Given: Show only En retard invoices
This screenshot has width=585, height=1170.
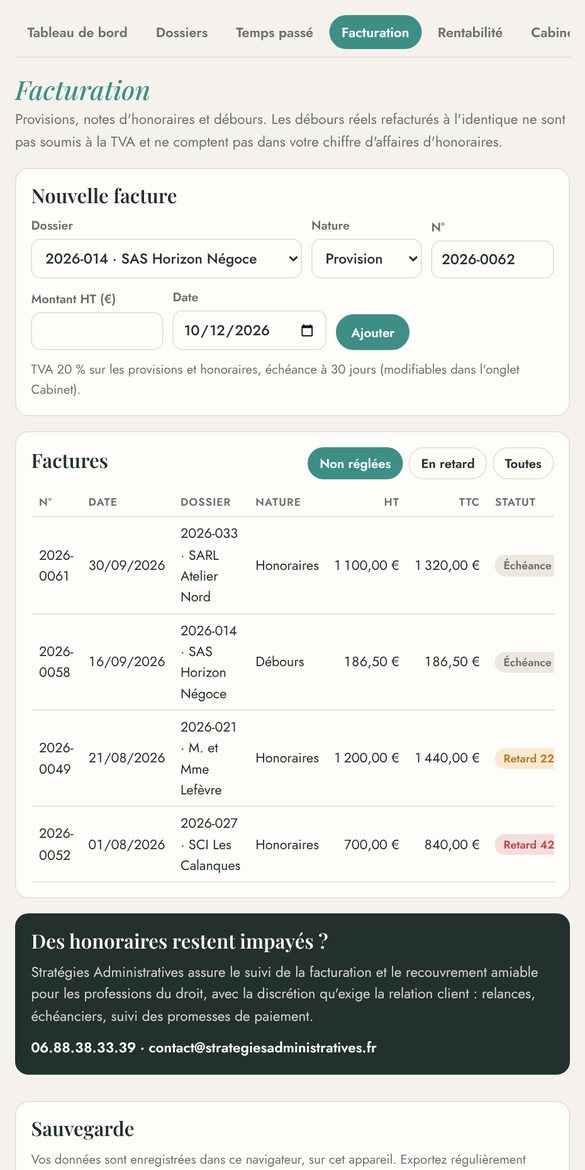Looking at the screenshot, I should (x=448, y=463).
